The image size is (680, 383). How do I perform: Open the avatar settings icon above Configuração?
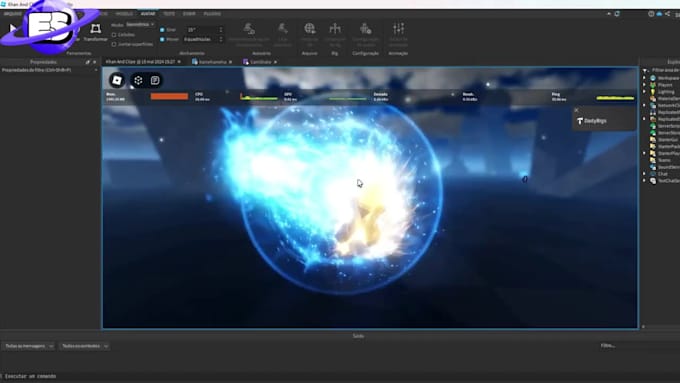point(366,29)
